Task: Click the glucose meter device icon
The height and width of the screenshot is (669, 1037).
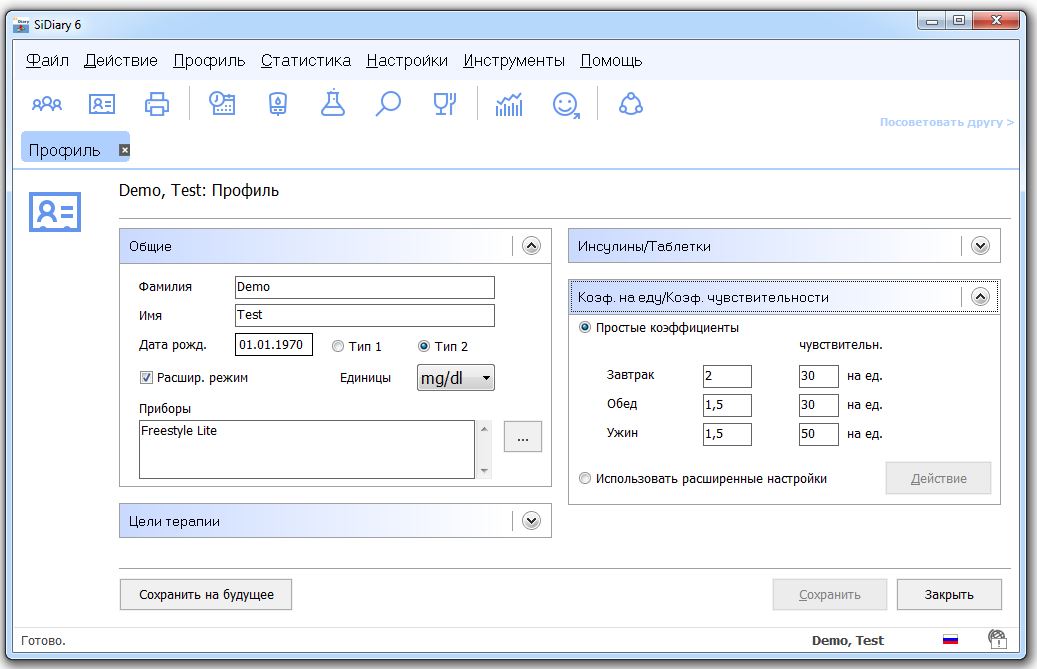Action: click(x=278, y=104)
